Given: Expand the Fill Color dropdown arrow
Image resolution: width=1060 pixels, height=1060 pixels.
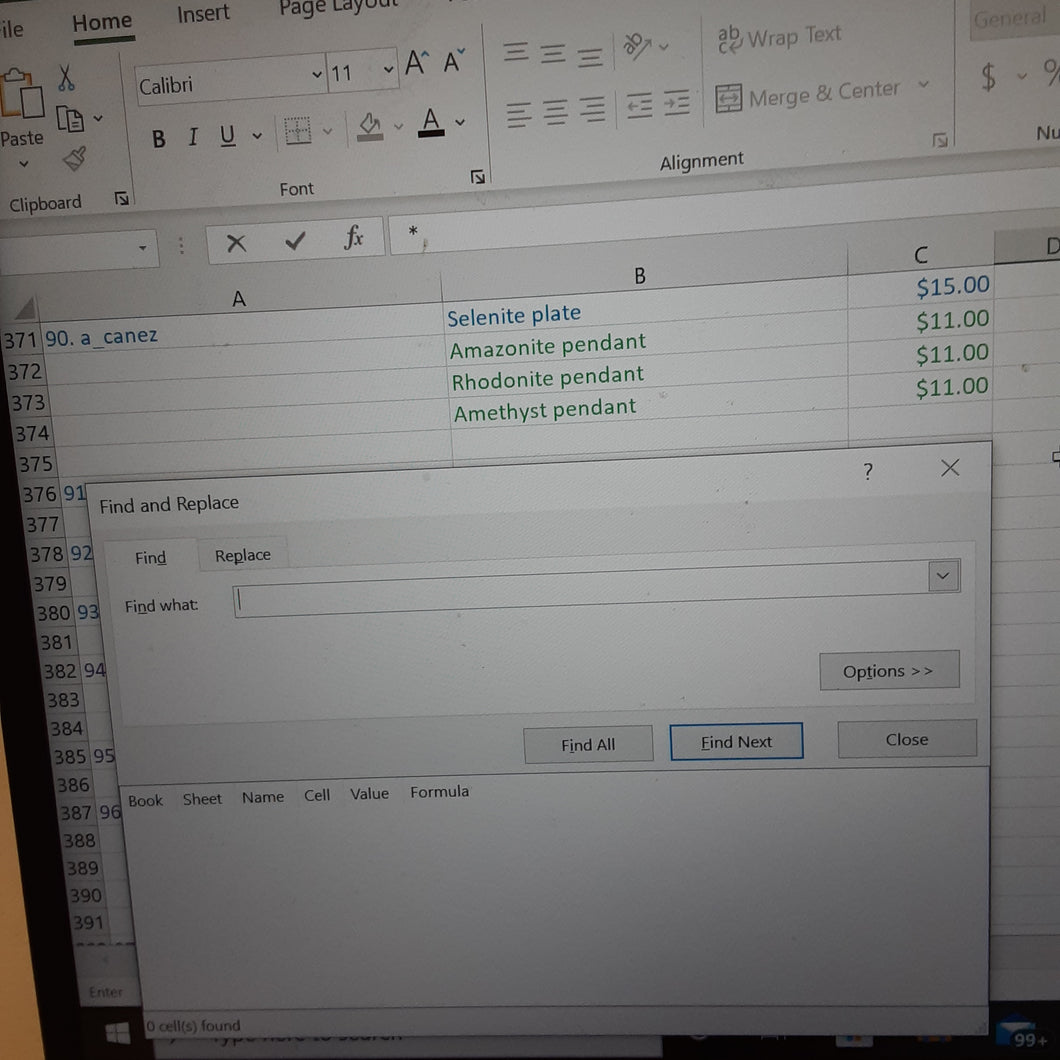Looking at the screenshot, I should click(398, 126).
